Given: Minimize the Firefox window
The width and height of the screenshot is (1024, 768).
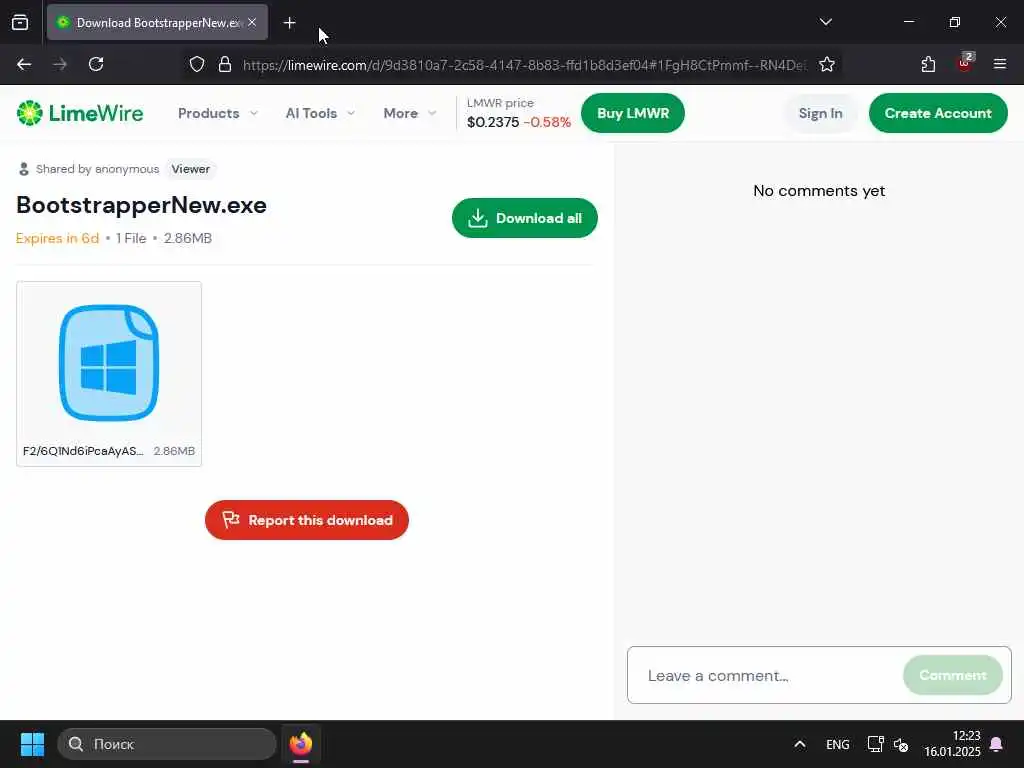Looking at the screenshot, I should (908, 22).
